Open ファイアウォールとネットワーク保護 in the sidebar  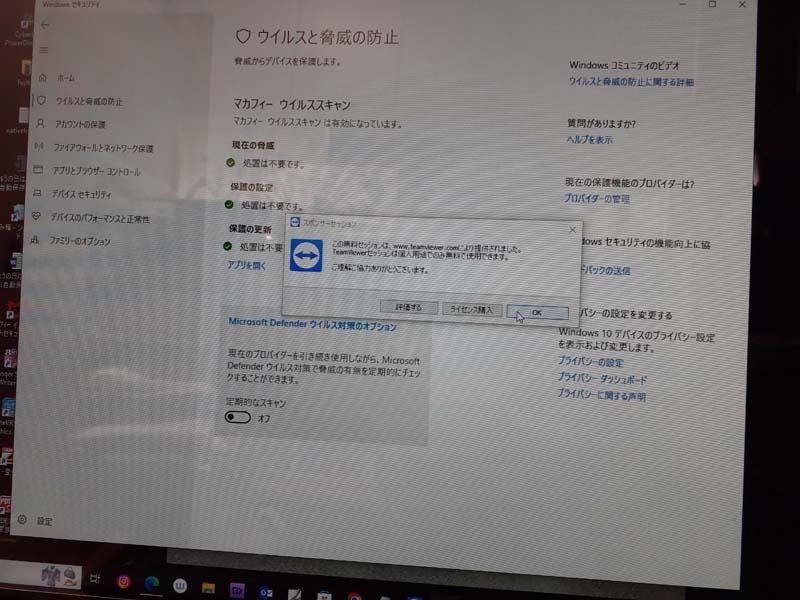pos(94,147)
